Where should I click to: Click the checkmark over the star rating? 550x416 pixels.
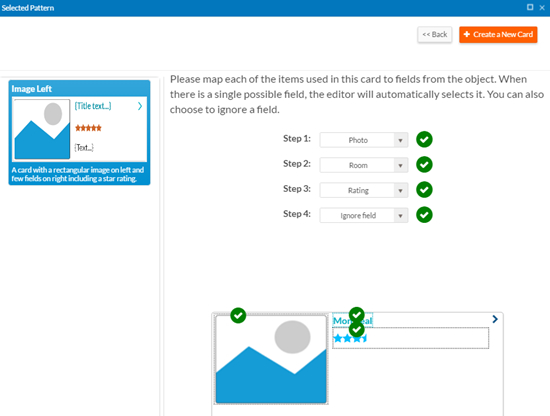[357, 330]
